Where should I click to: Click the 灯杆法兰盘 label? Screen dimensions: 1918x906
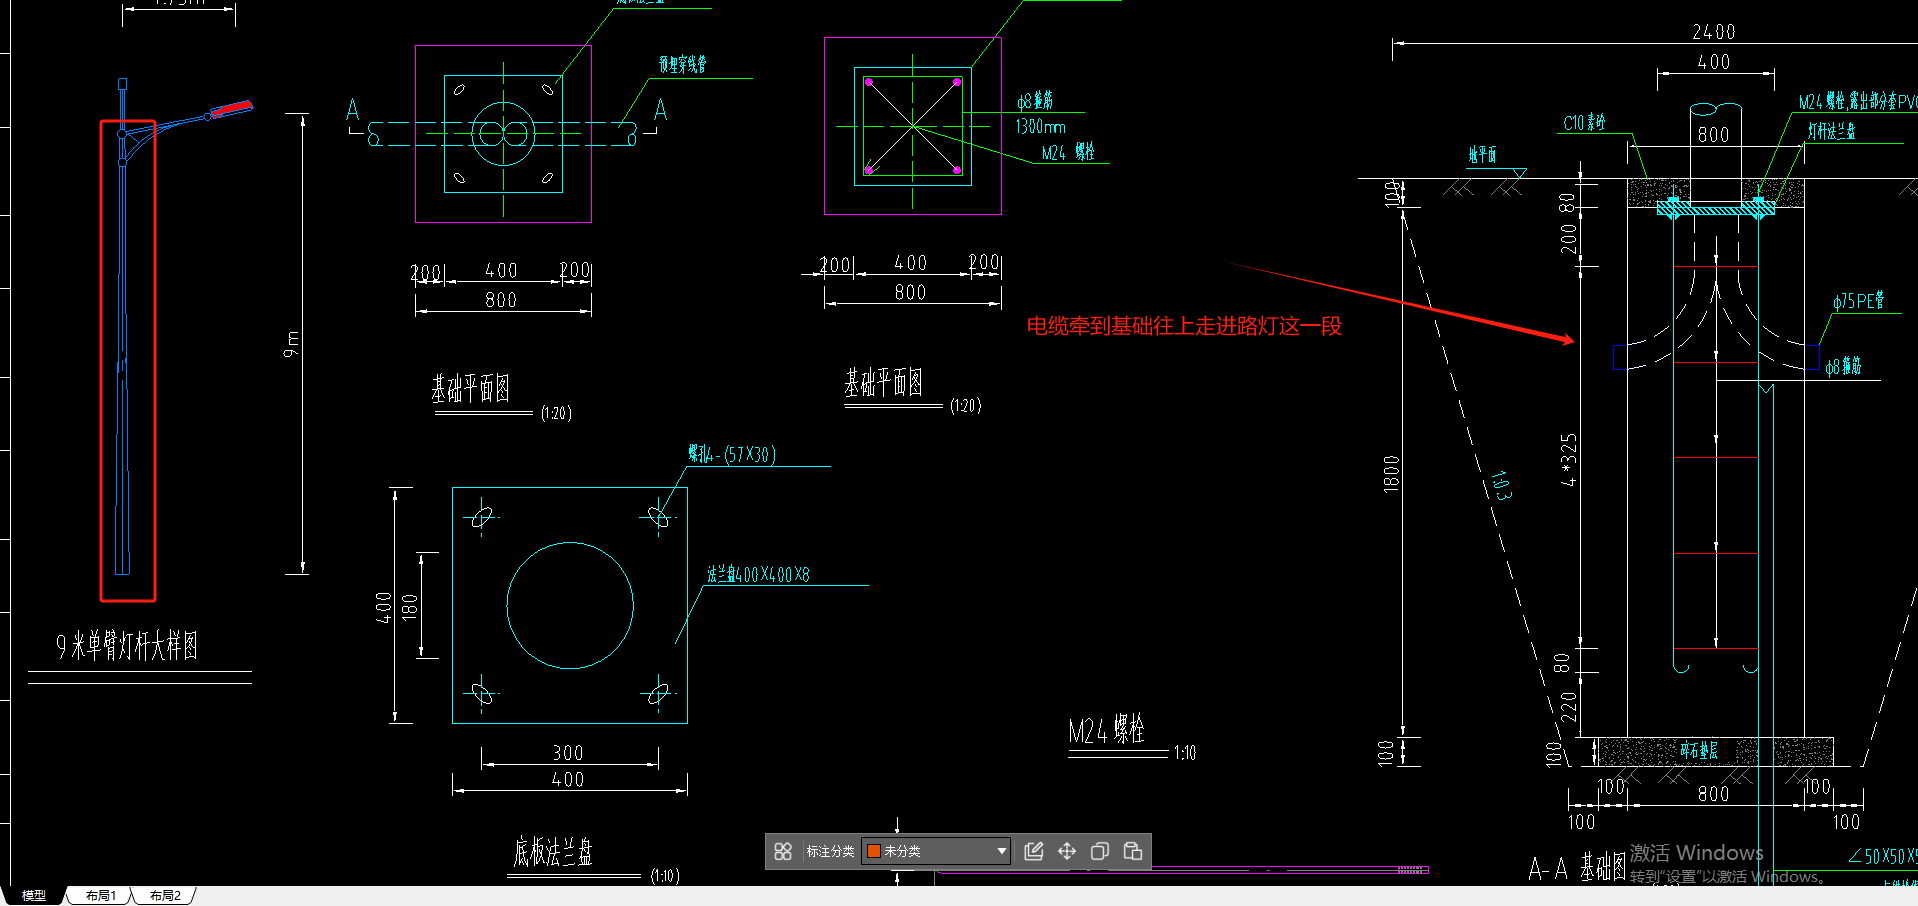(1832, 131)
